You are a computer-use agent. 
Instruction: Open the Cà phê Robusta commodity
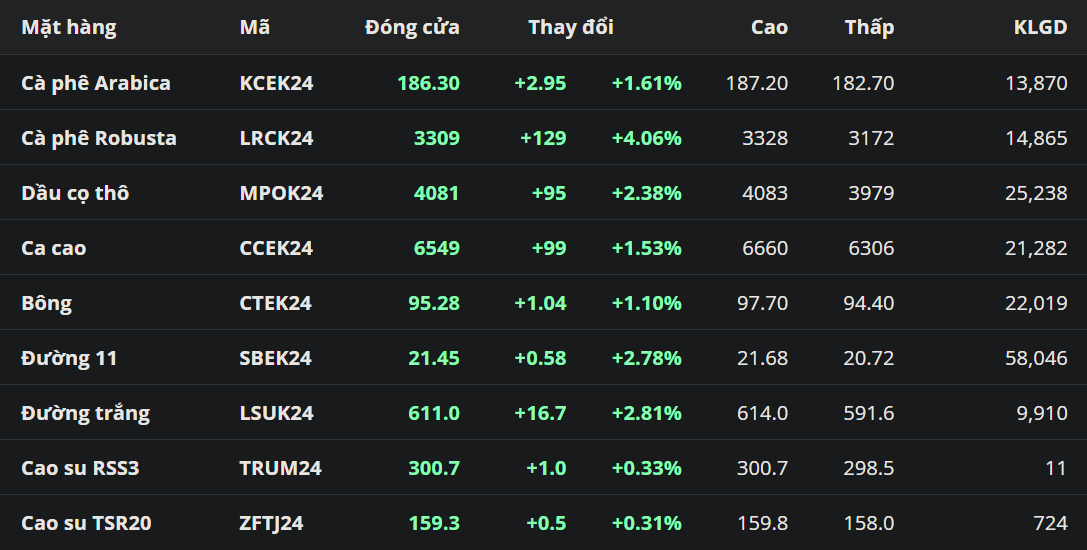click(99, 138)
